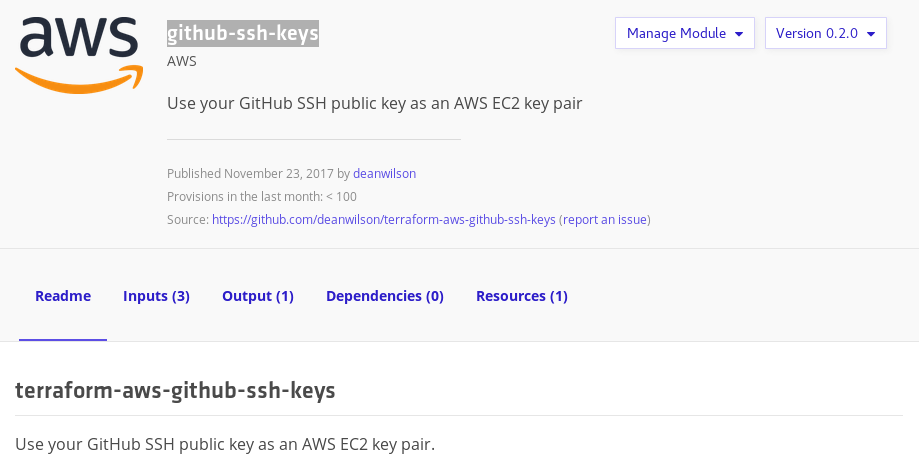919x463 pixels.
Task: Click the highlighted github-ssh-keys module title
Action: pyautogui.click(x=243, y=33)
